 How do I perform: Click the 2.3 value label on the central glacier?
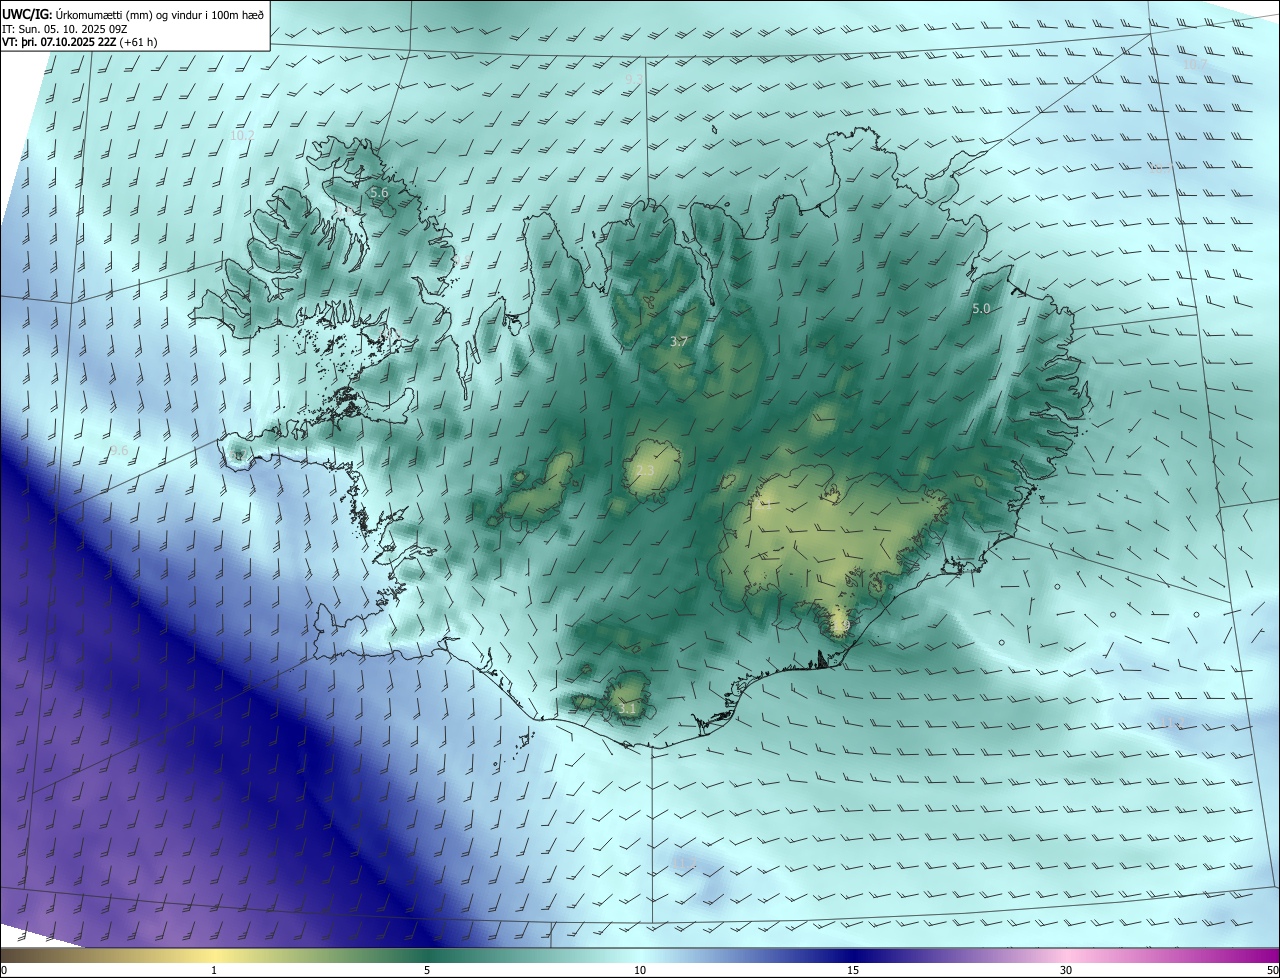pos(645,471)
